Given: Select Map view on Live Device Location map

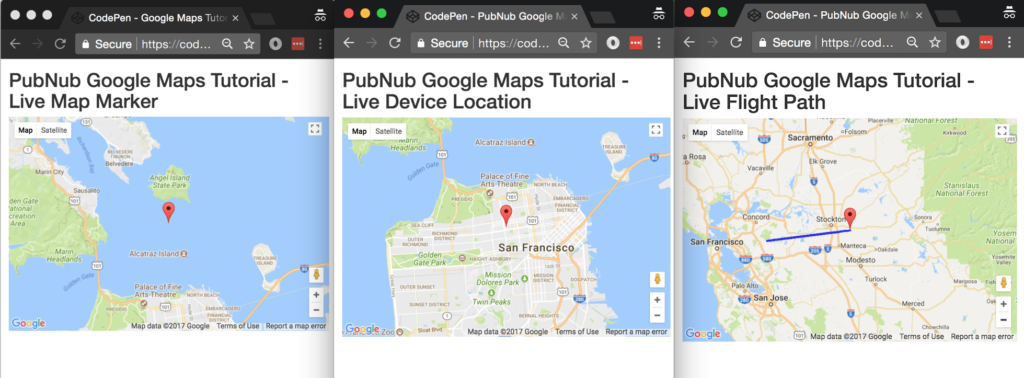Looking at the screenshot, I should tap(359, 131).
